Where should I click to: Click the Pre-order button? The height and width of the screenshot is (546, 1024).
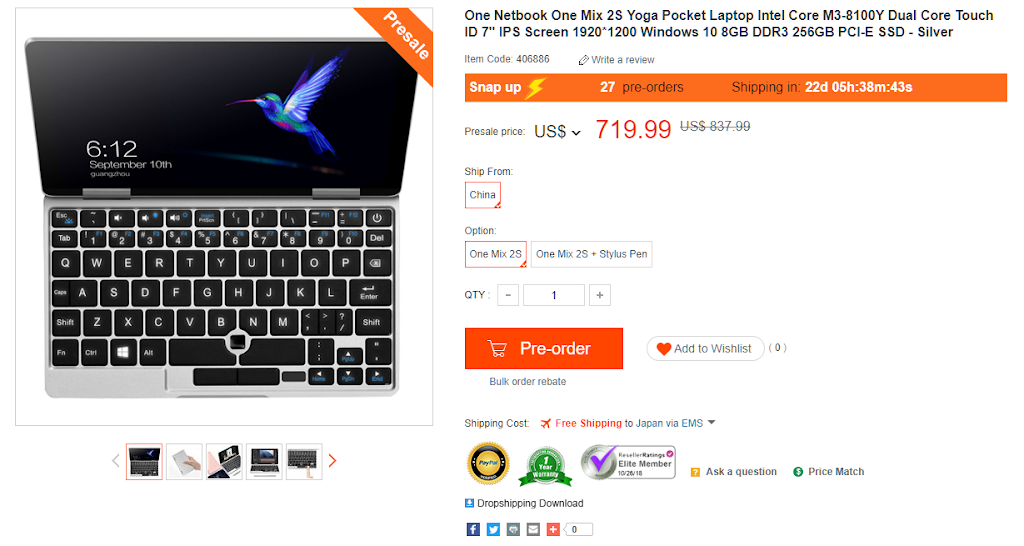[x=544, y=349]
